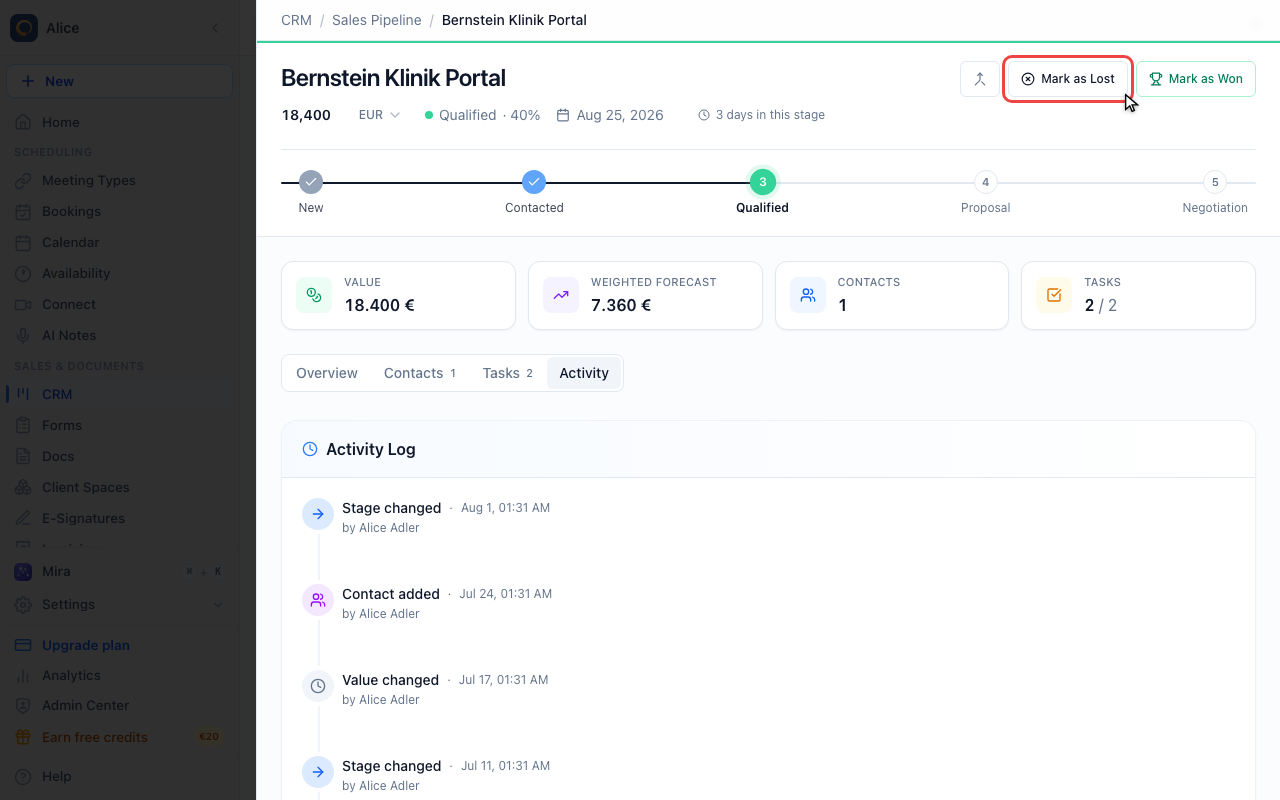Click the Home icon in sidebar
Viewport: 1280px width, 800px height.
coord(23,122)
